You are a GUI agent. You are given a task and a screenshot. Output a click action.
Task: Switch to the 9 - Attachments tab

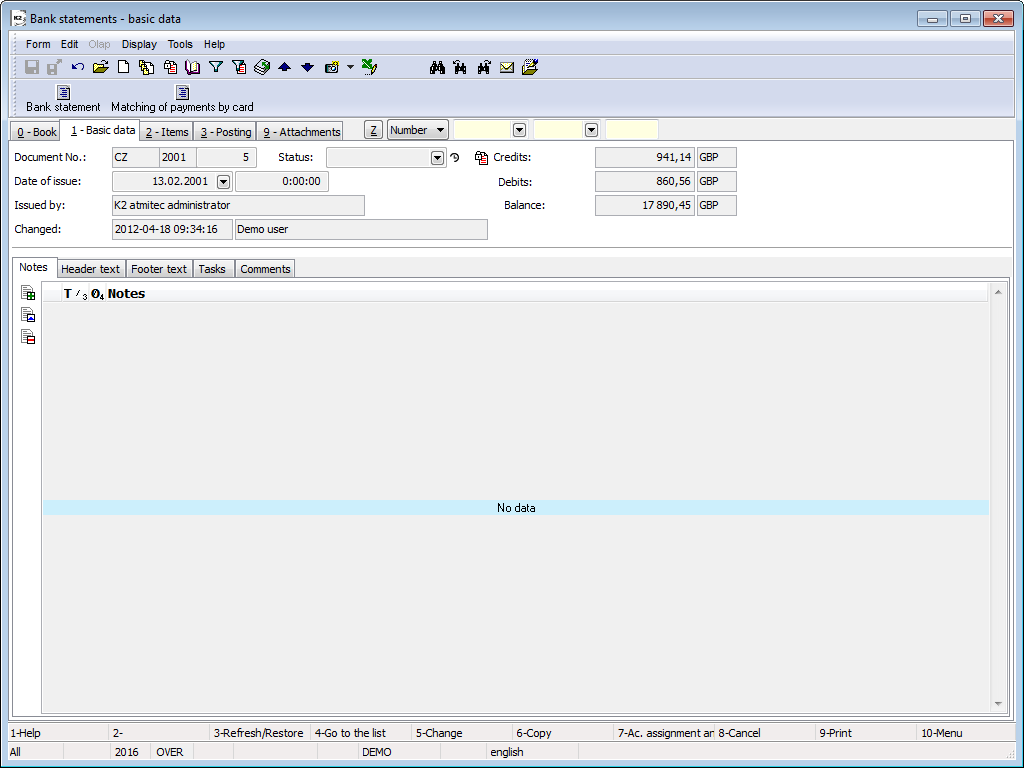[x=301, y=132]
